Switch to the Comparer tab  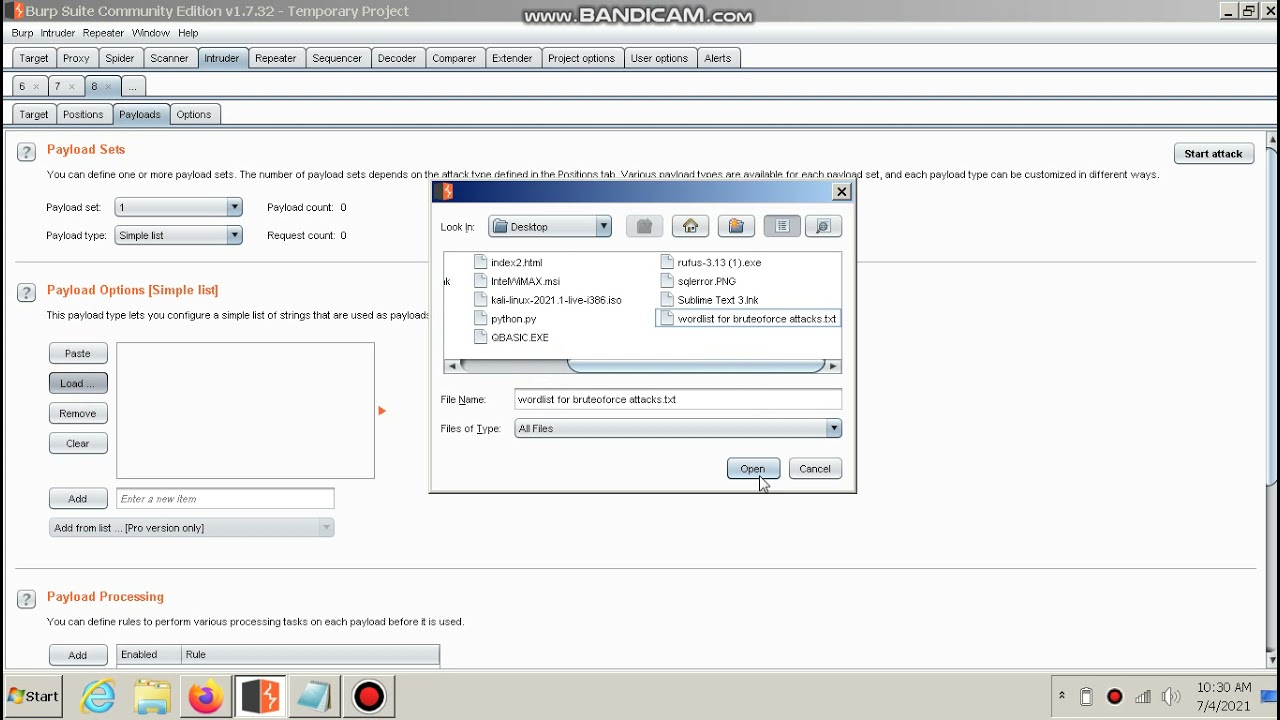[454, 58]
